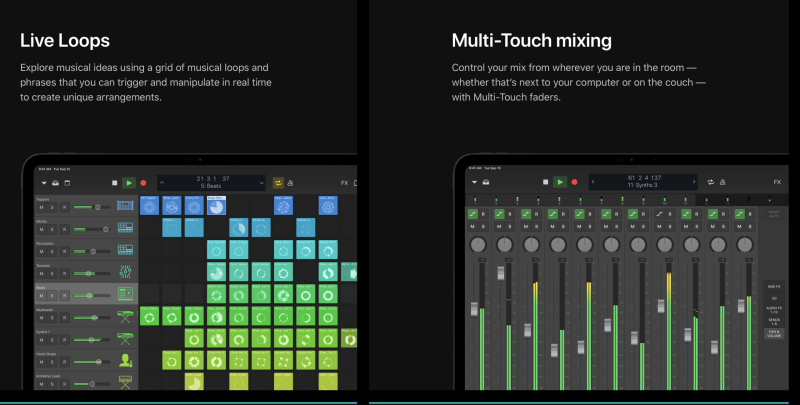Image resolution: width=800 pixels, height=405 pixels.
Task: Record-enable the Percussion track
Action: [64, 251]
